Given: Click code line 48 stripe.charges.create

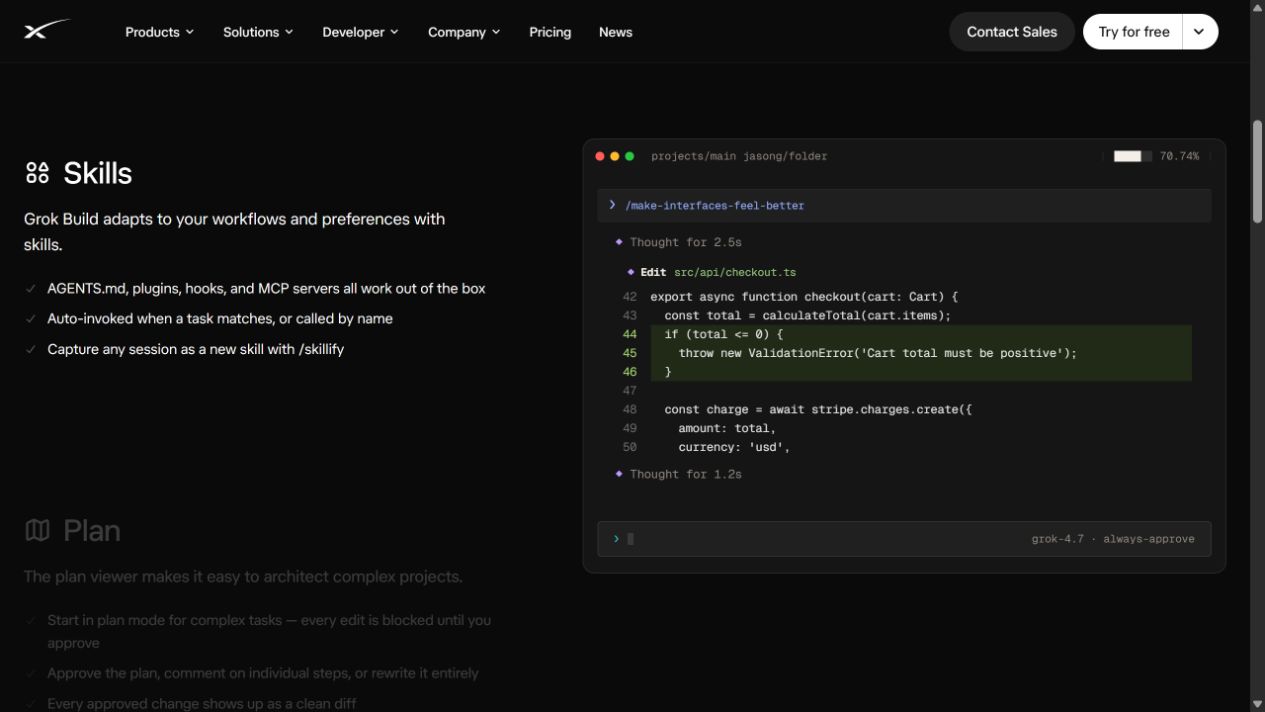Looking at the screenshot, I should coord(818,410).
